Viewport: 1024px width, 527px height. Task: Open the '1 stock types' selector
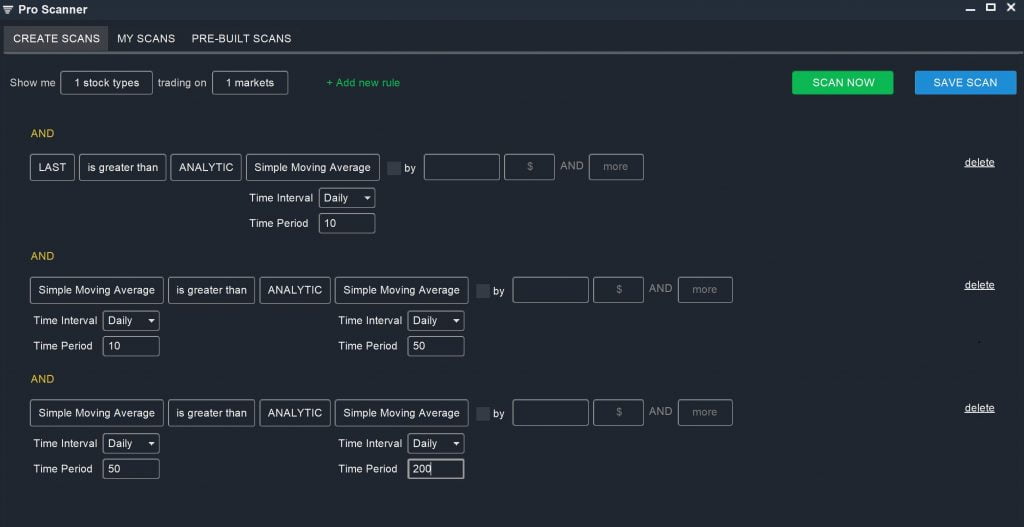coord(106,83)
